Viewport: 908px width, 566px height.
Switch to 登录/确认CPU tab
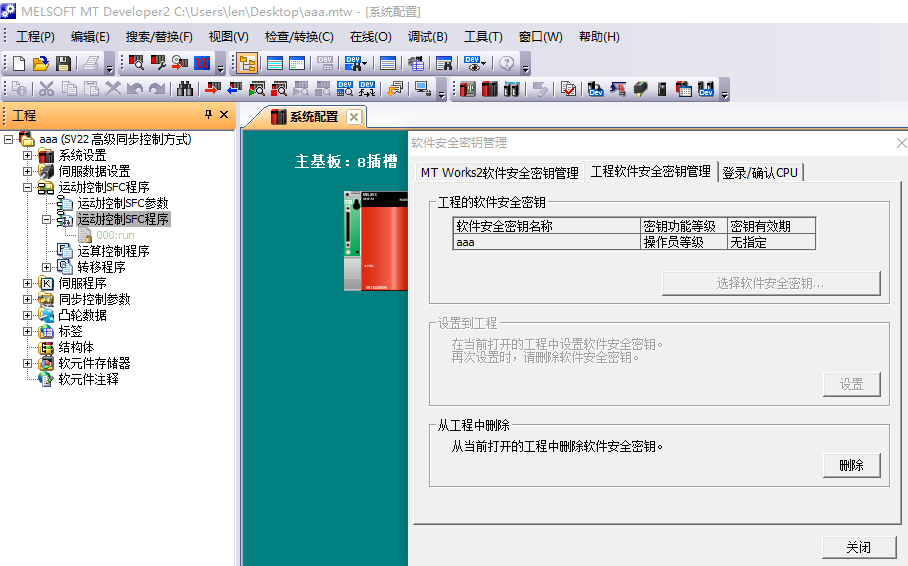pyautogui.click(x=760, y=172)
